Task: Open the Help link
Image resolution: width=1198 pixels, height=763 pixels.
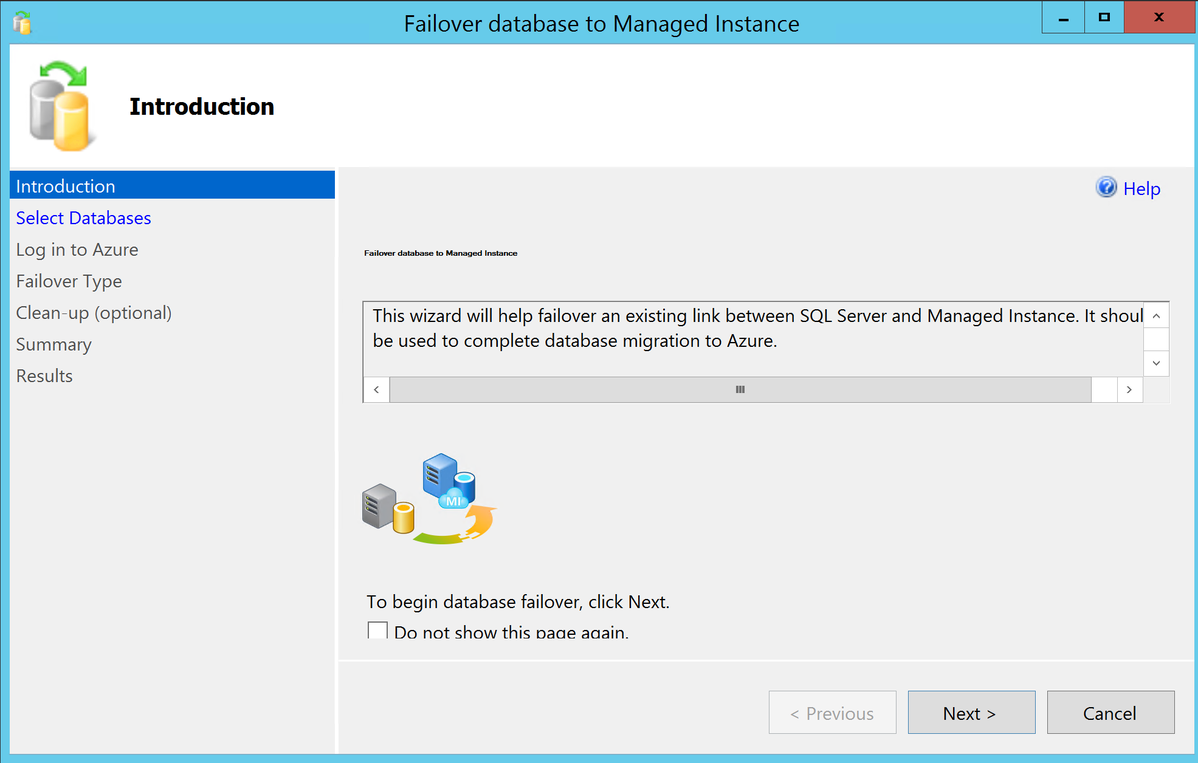Action: [x=1141, y=189]
